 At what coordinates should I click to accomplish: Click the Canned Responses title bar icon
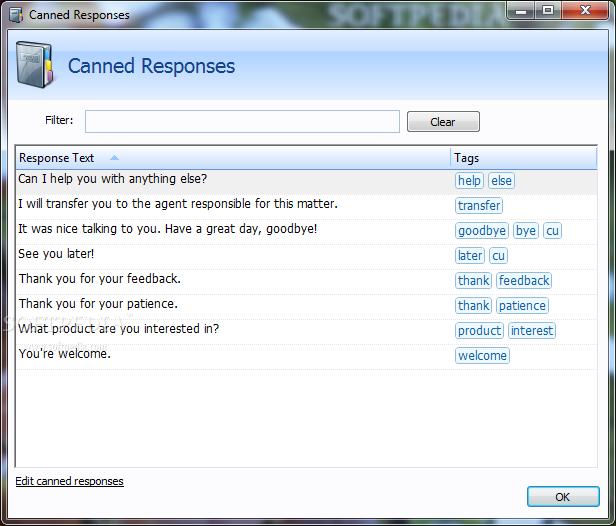16,15
